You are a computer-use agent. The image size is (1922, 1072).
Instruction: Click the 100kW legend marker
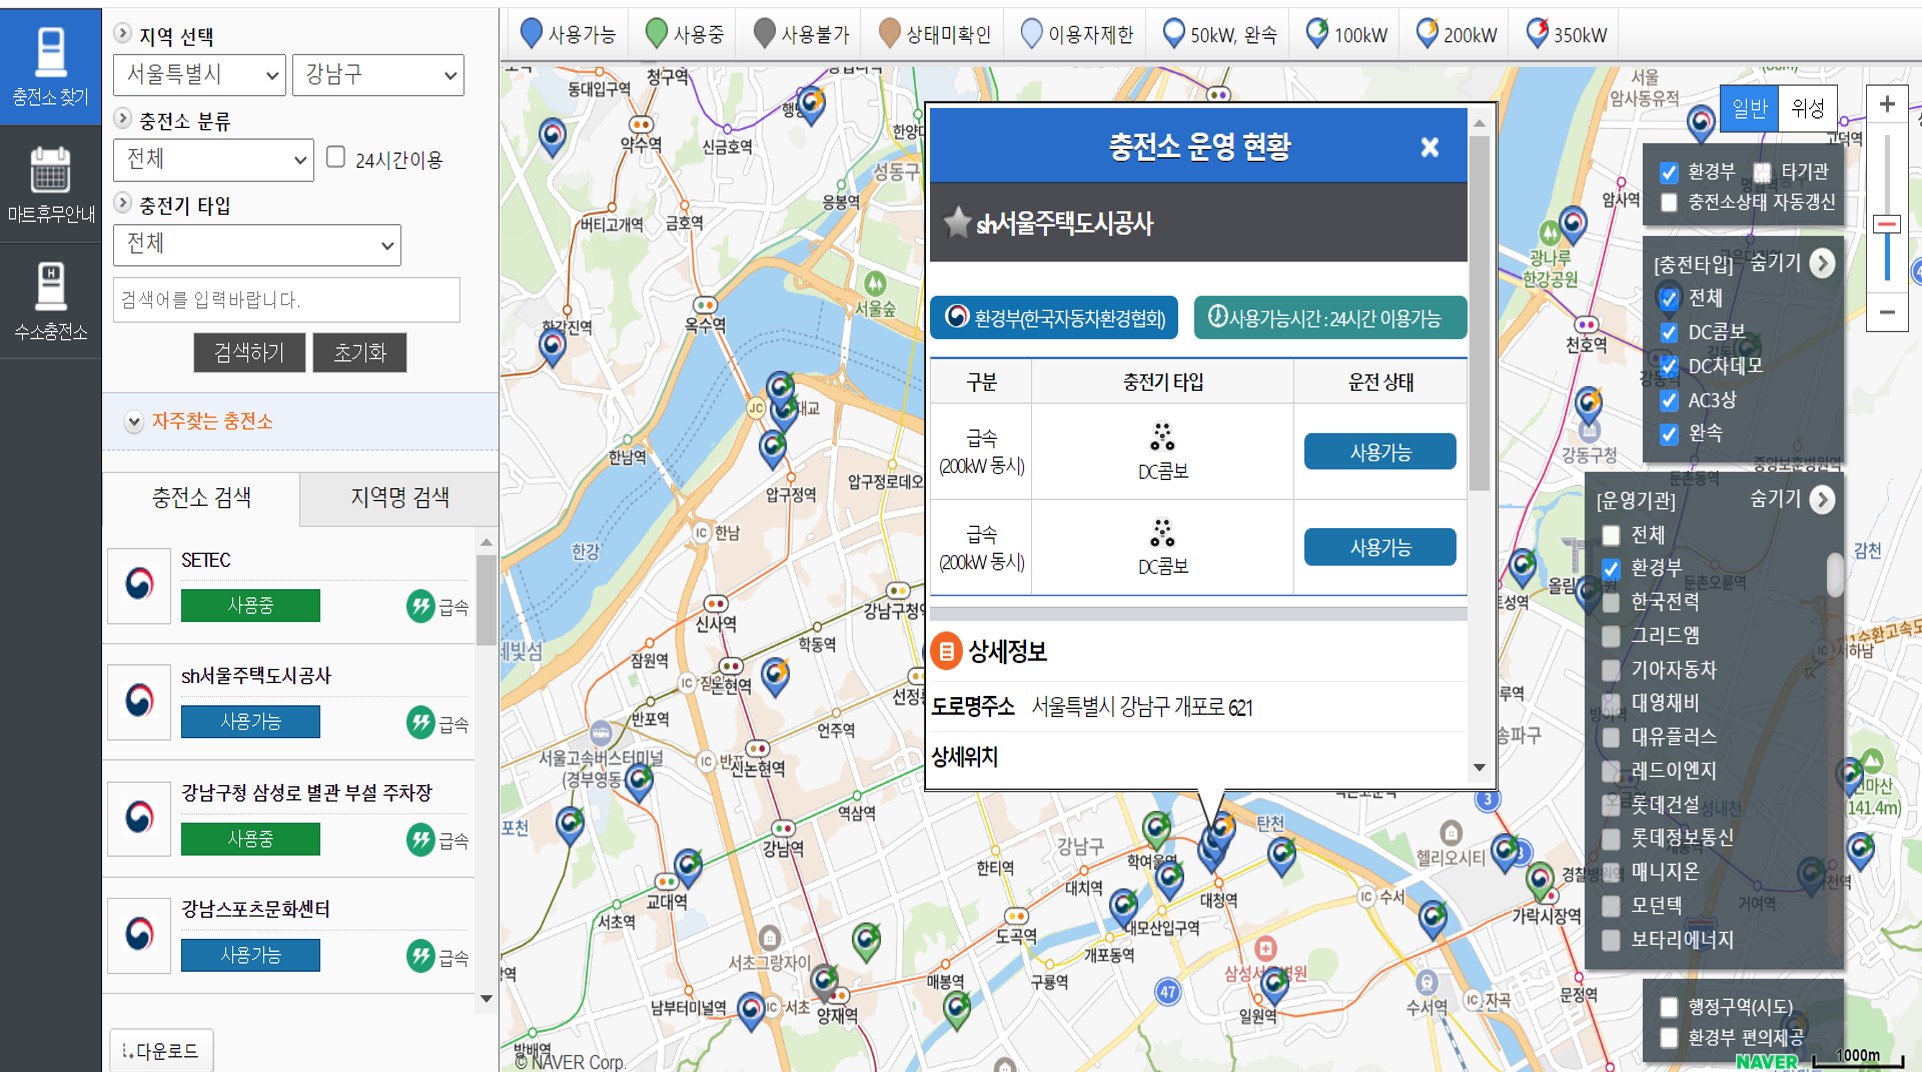(1318, 33)
